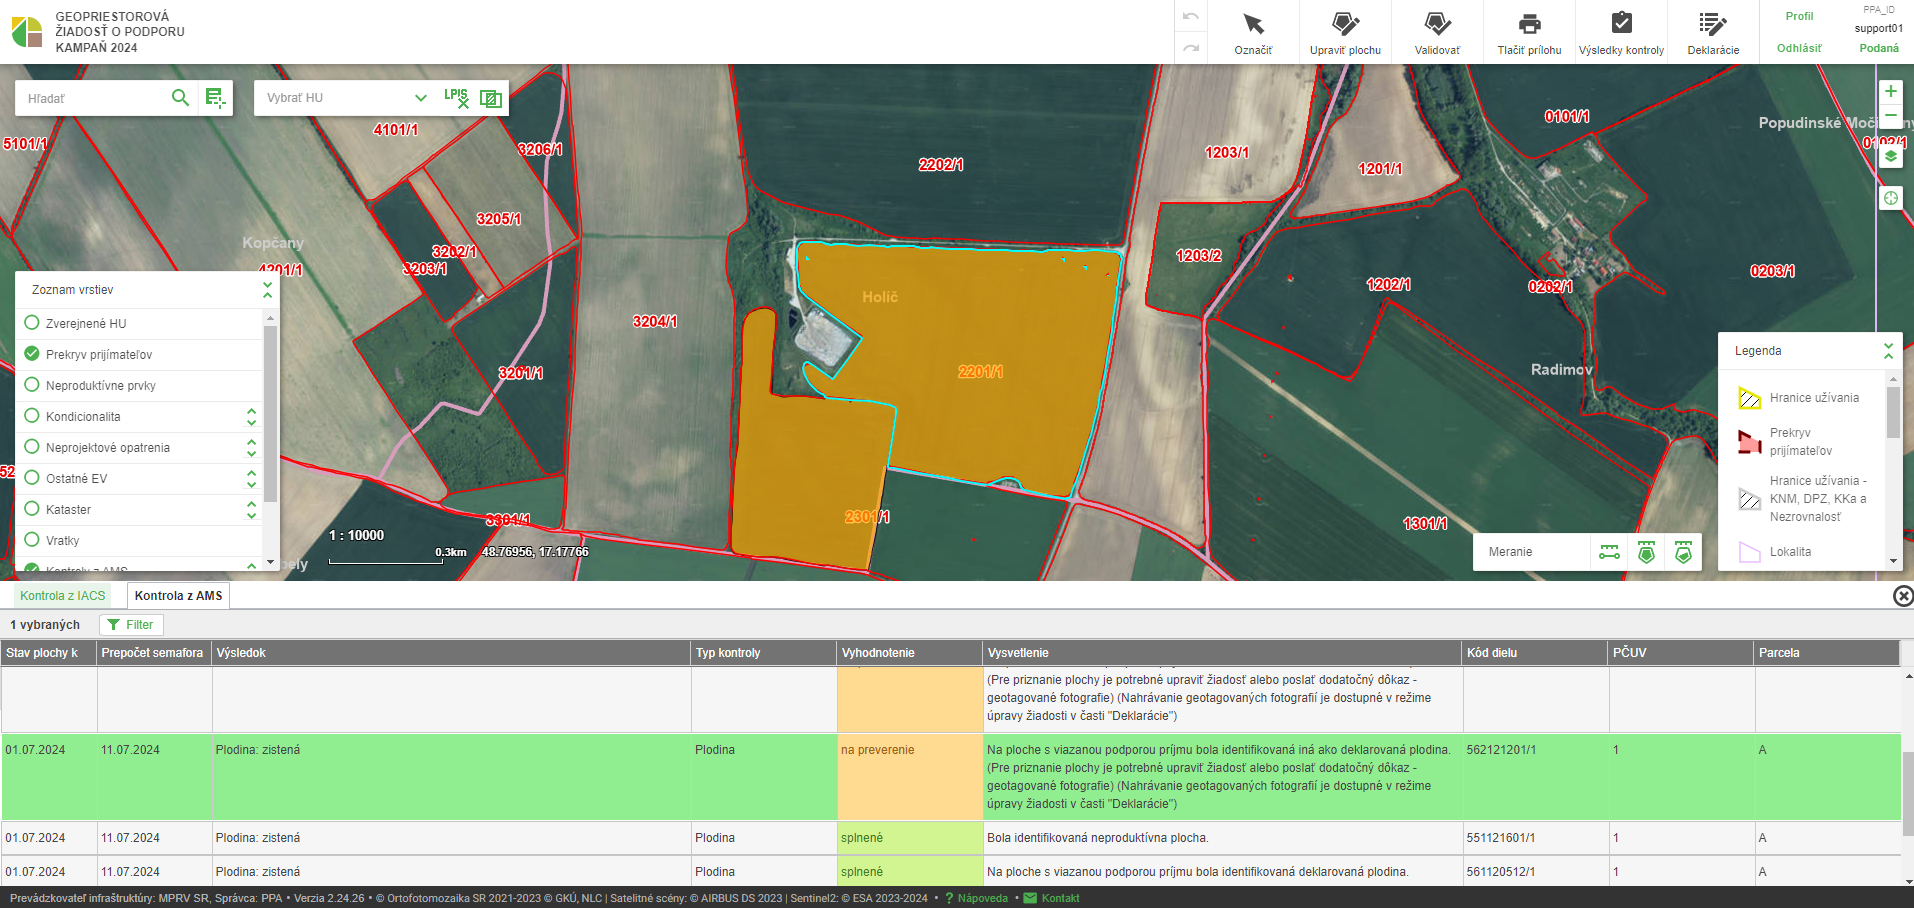Open the advanced list search icon
Screen dimensions: 1914x908
coord(215,97)
